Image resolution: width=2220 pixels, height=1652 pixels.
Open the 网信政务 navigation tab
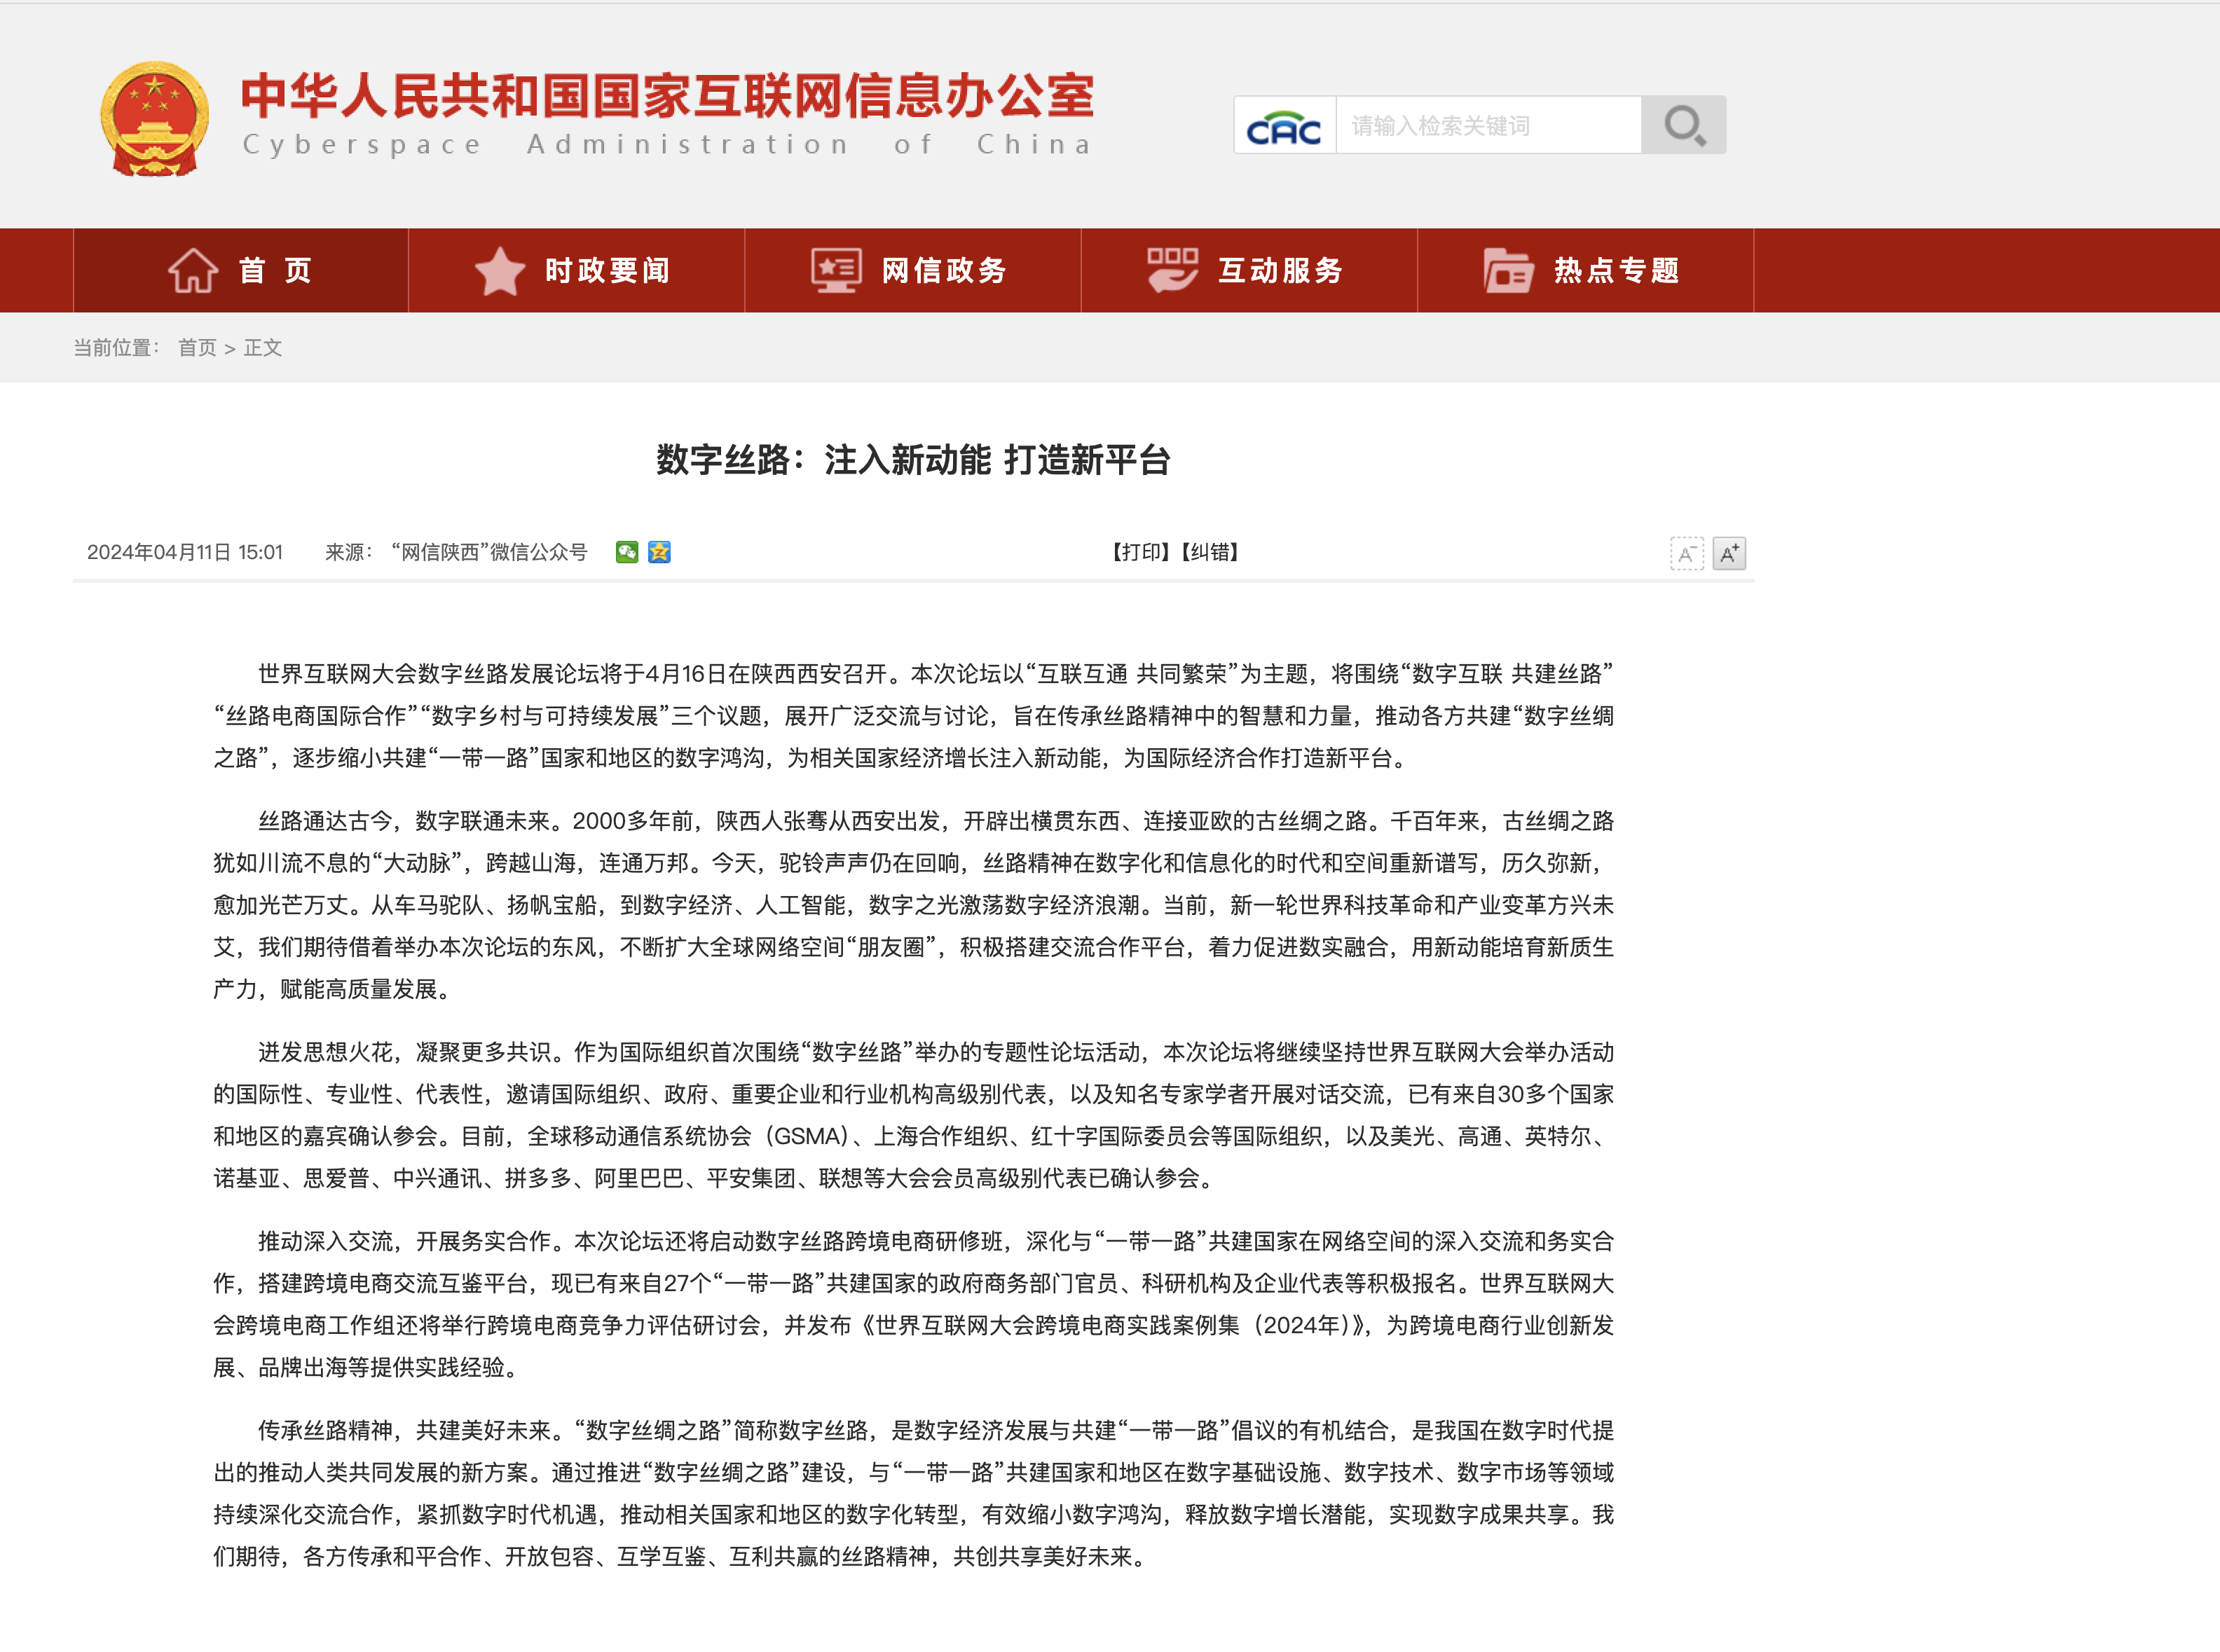tap(913, 270)
